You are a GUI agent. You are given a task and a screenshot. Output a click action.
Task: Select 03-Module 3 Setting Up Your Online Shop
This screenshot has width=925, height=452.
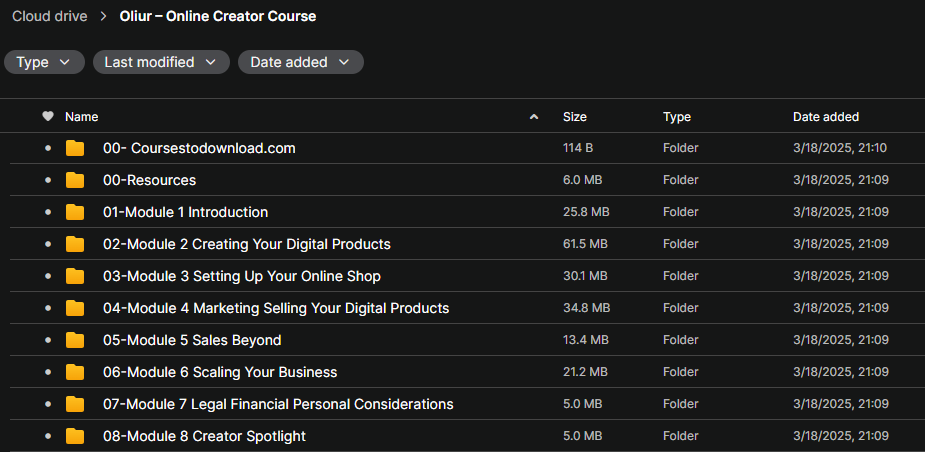(242, 276)
